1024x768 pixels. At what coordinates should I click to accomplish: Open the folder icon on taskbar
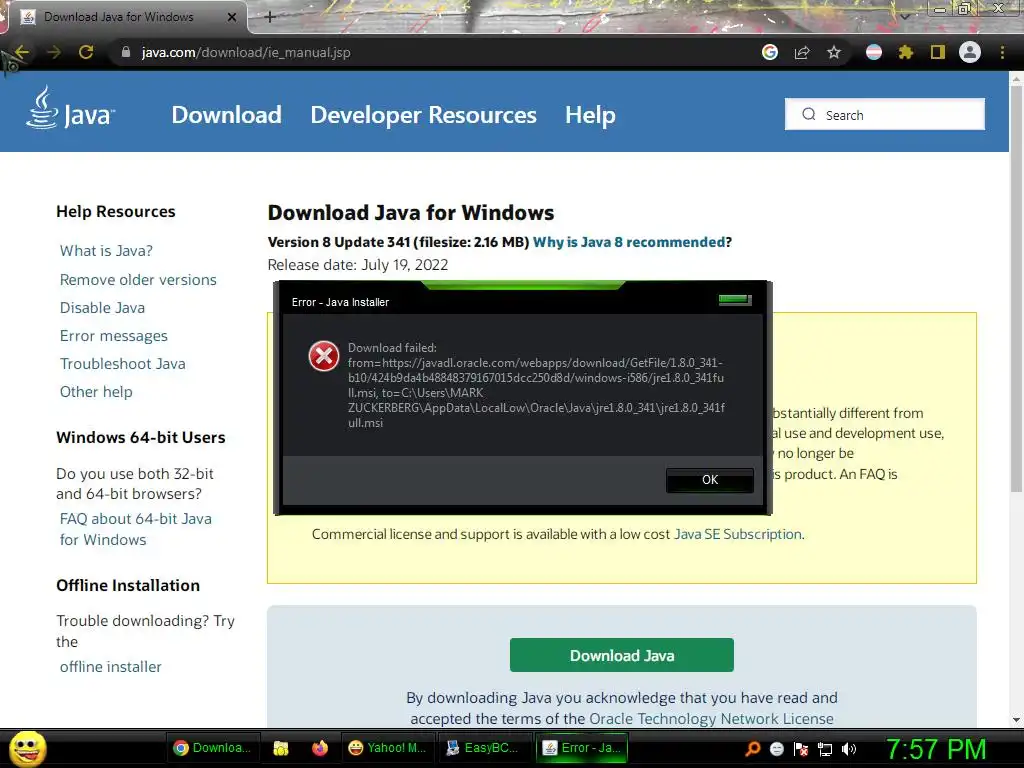tap(281, 748)
